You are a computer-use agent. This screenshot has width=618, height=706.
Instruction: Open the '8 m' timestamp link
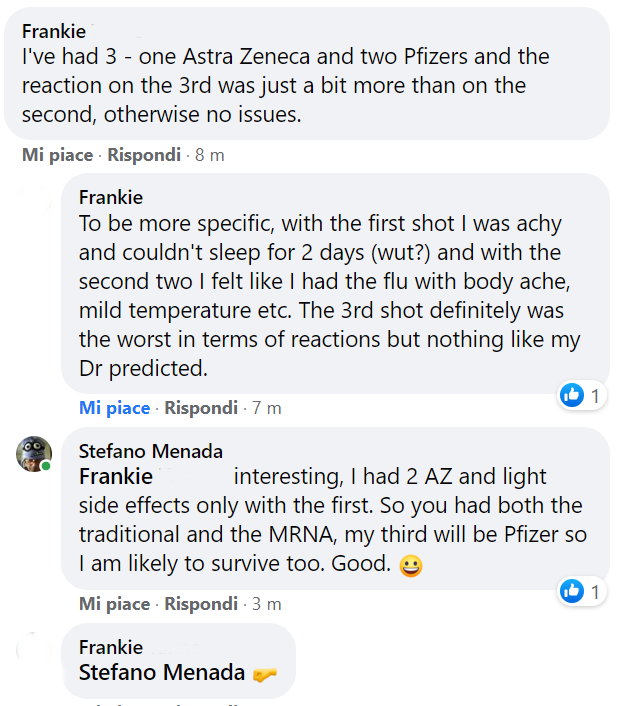coord(210,155)
